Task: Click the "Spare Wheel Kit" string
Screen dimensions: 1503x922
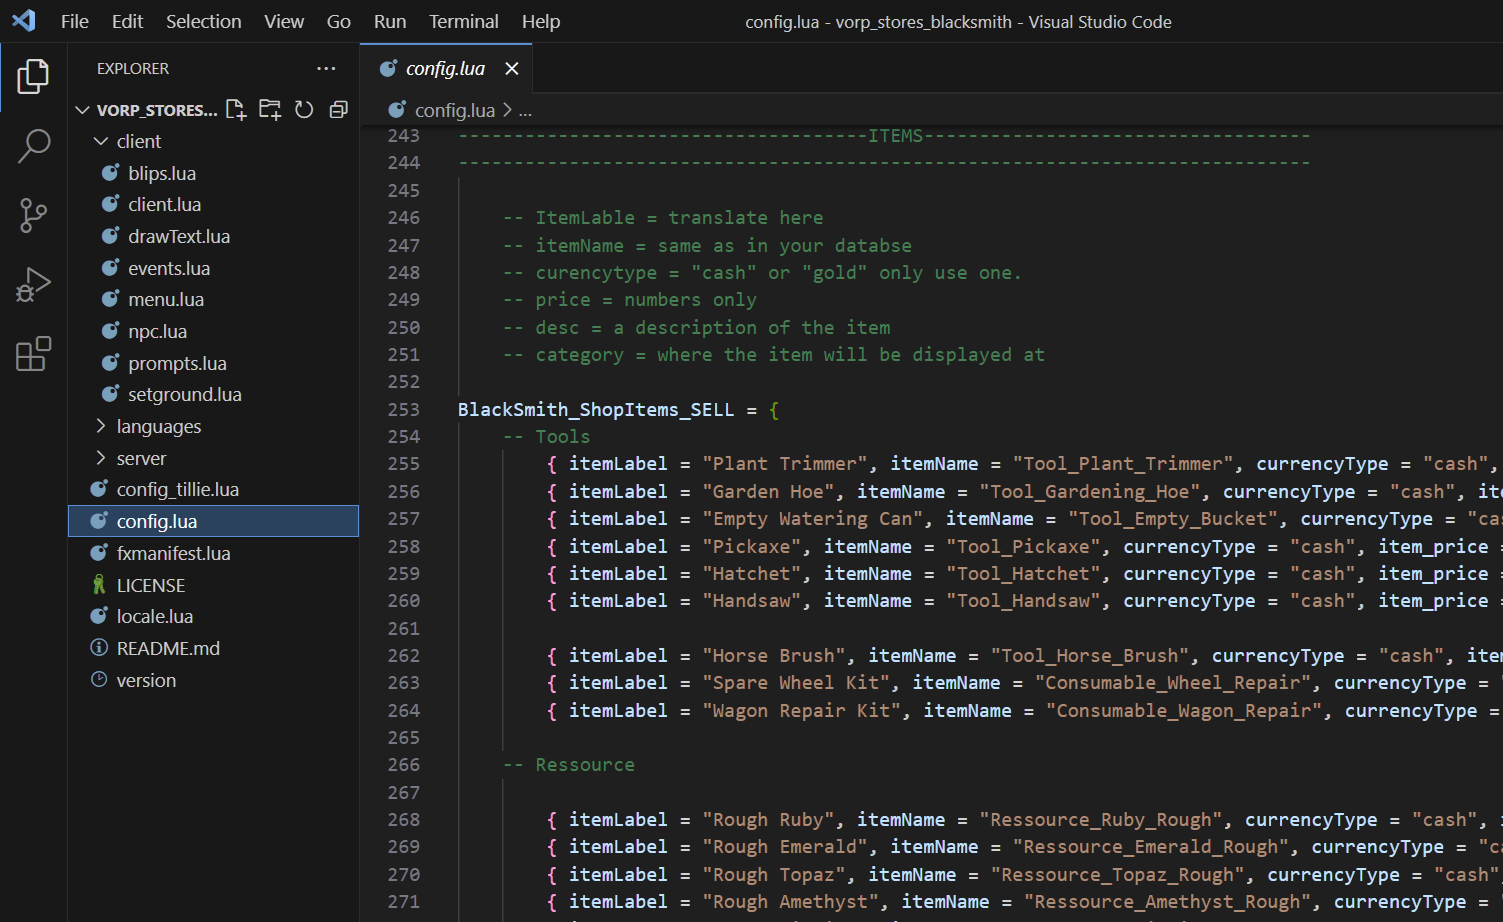Action: tap(796, 682)
